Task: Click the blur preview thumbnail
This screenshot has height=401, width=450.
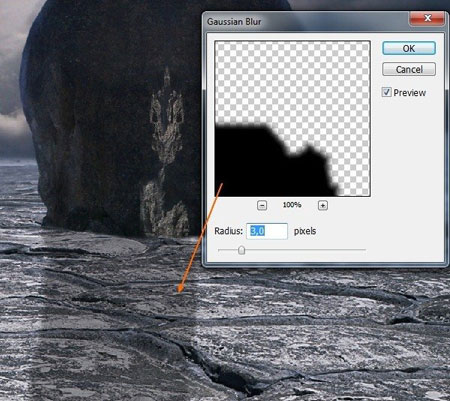Action: (292, 118)
